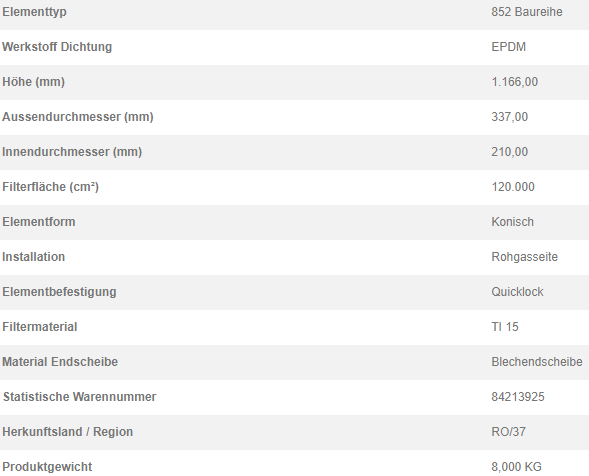
Task: Click the Aussendurchmesser (mm) label
Action: click(x=78, y=117)
